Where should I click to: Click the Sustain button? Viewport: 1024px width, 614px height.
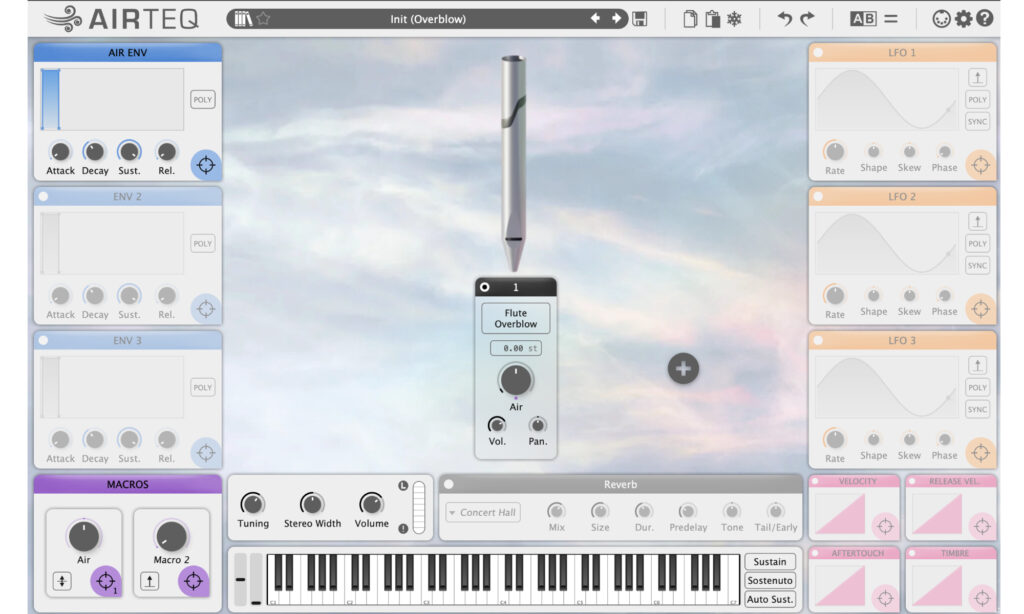pos(770,562)
